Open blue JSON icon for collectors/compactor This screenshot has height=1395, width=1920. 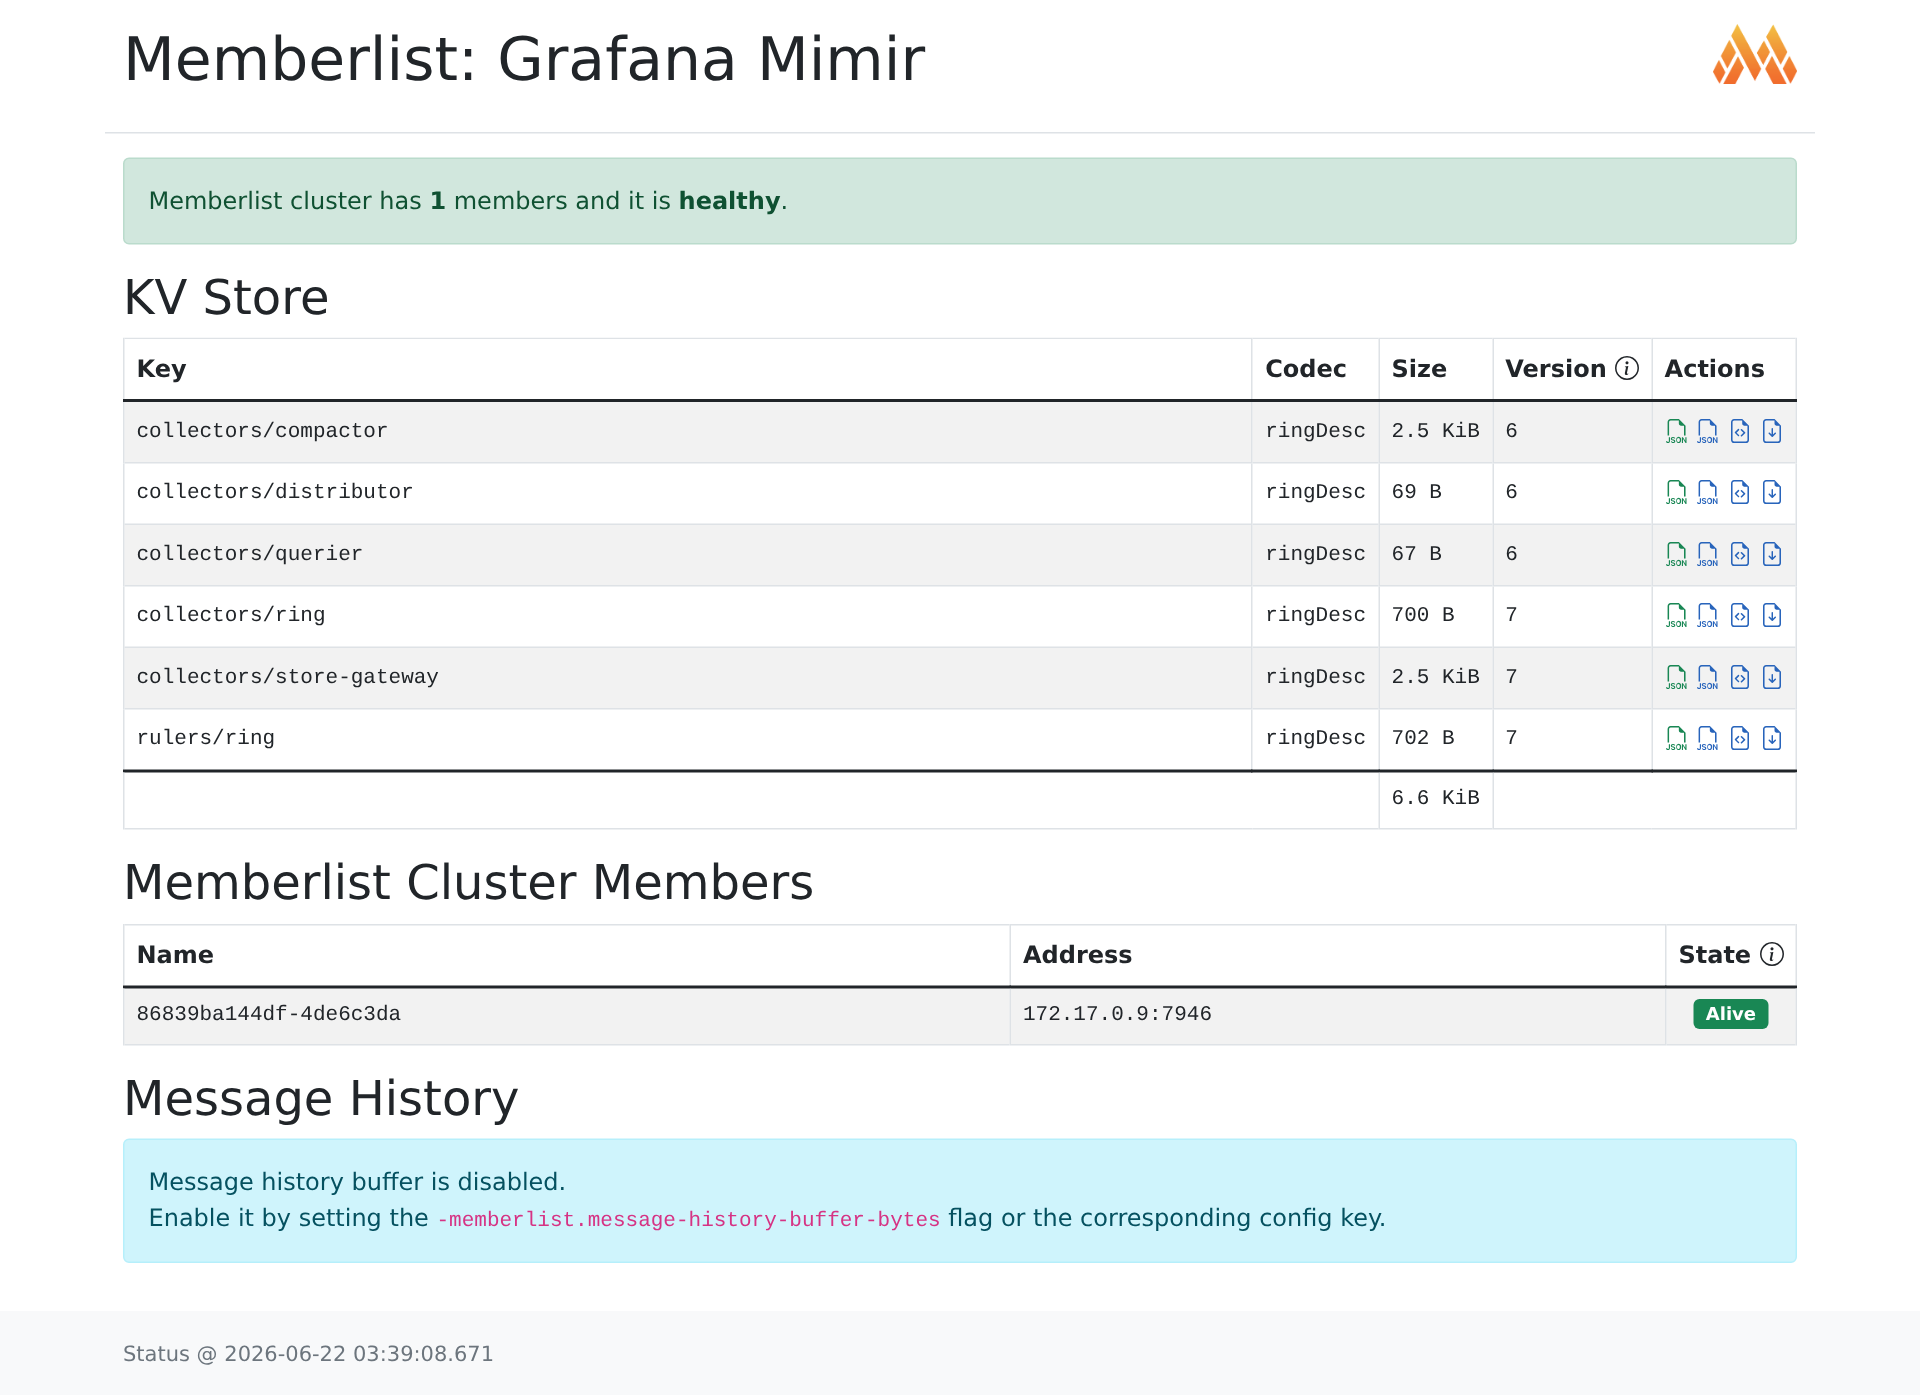(1708, 431)
